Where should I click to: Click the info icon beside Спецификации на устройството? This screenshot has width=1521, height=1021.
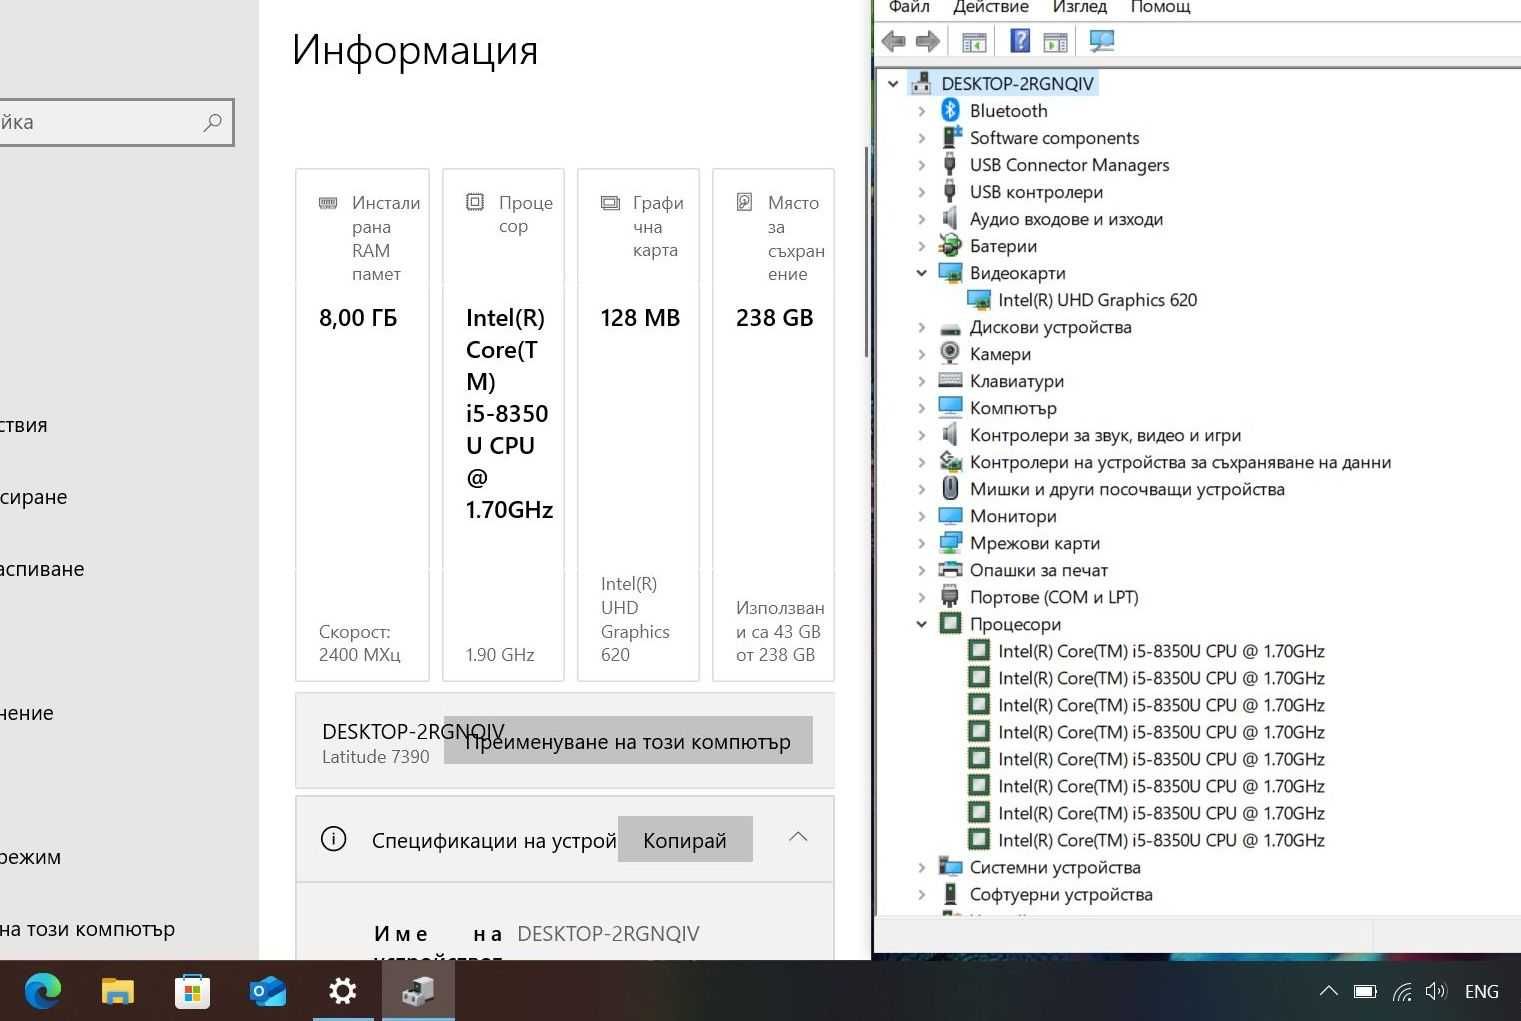point(333,839)
